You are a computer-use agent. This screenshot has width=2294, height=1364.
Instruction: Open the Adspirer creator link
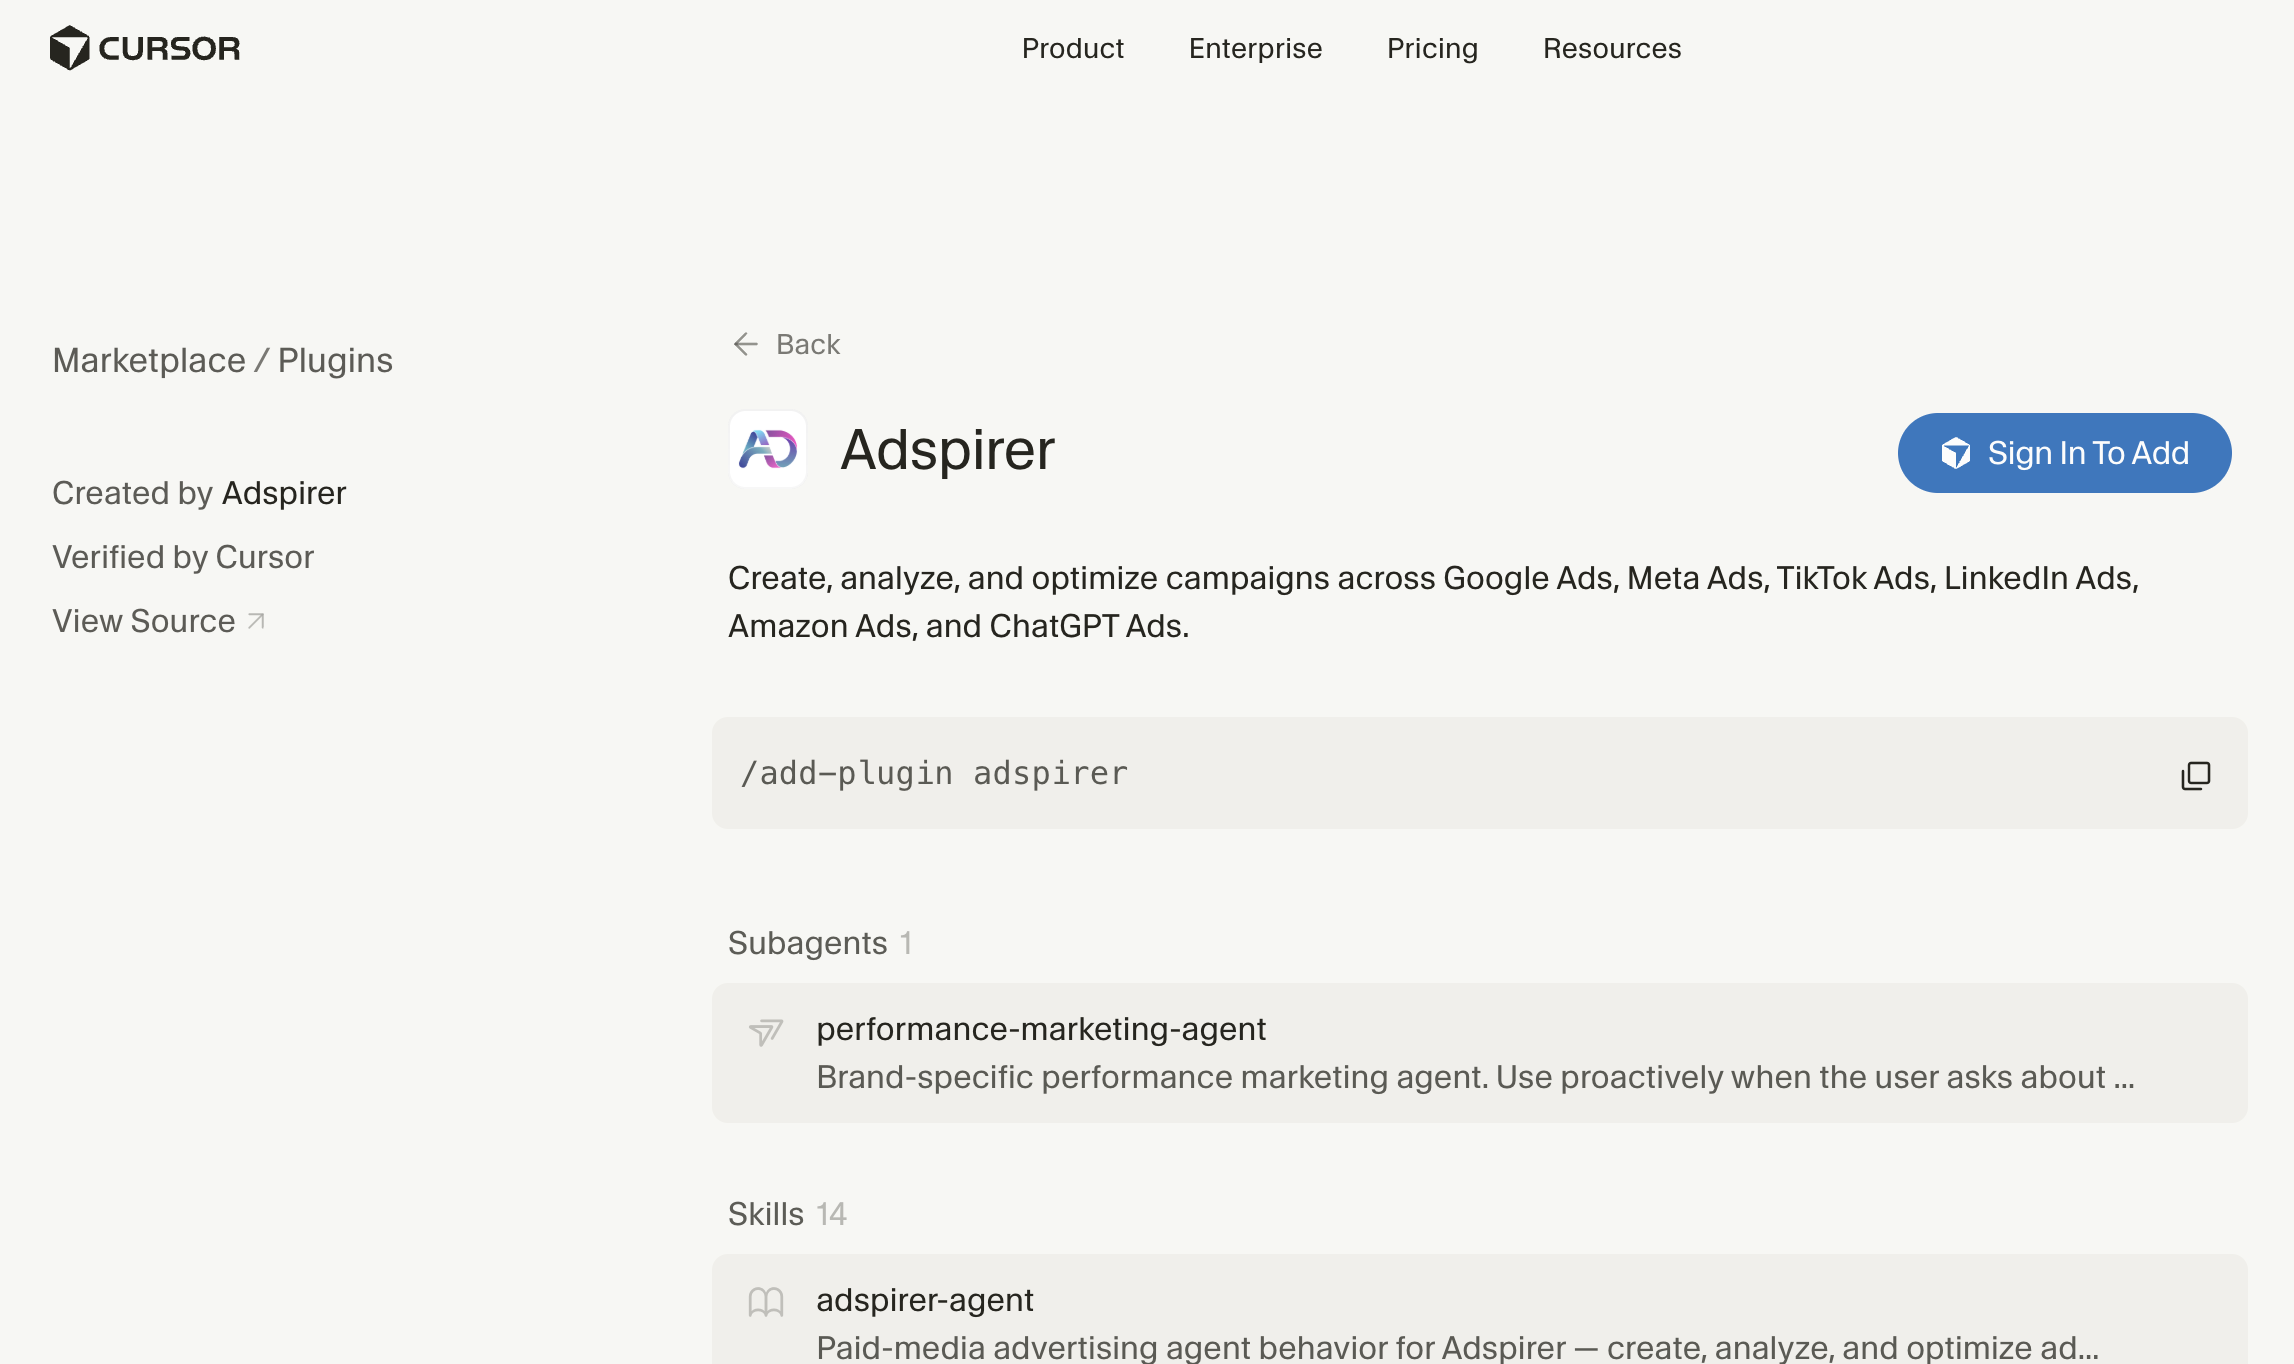click(x=284, y=493)
